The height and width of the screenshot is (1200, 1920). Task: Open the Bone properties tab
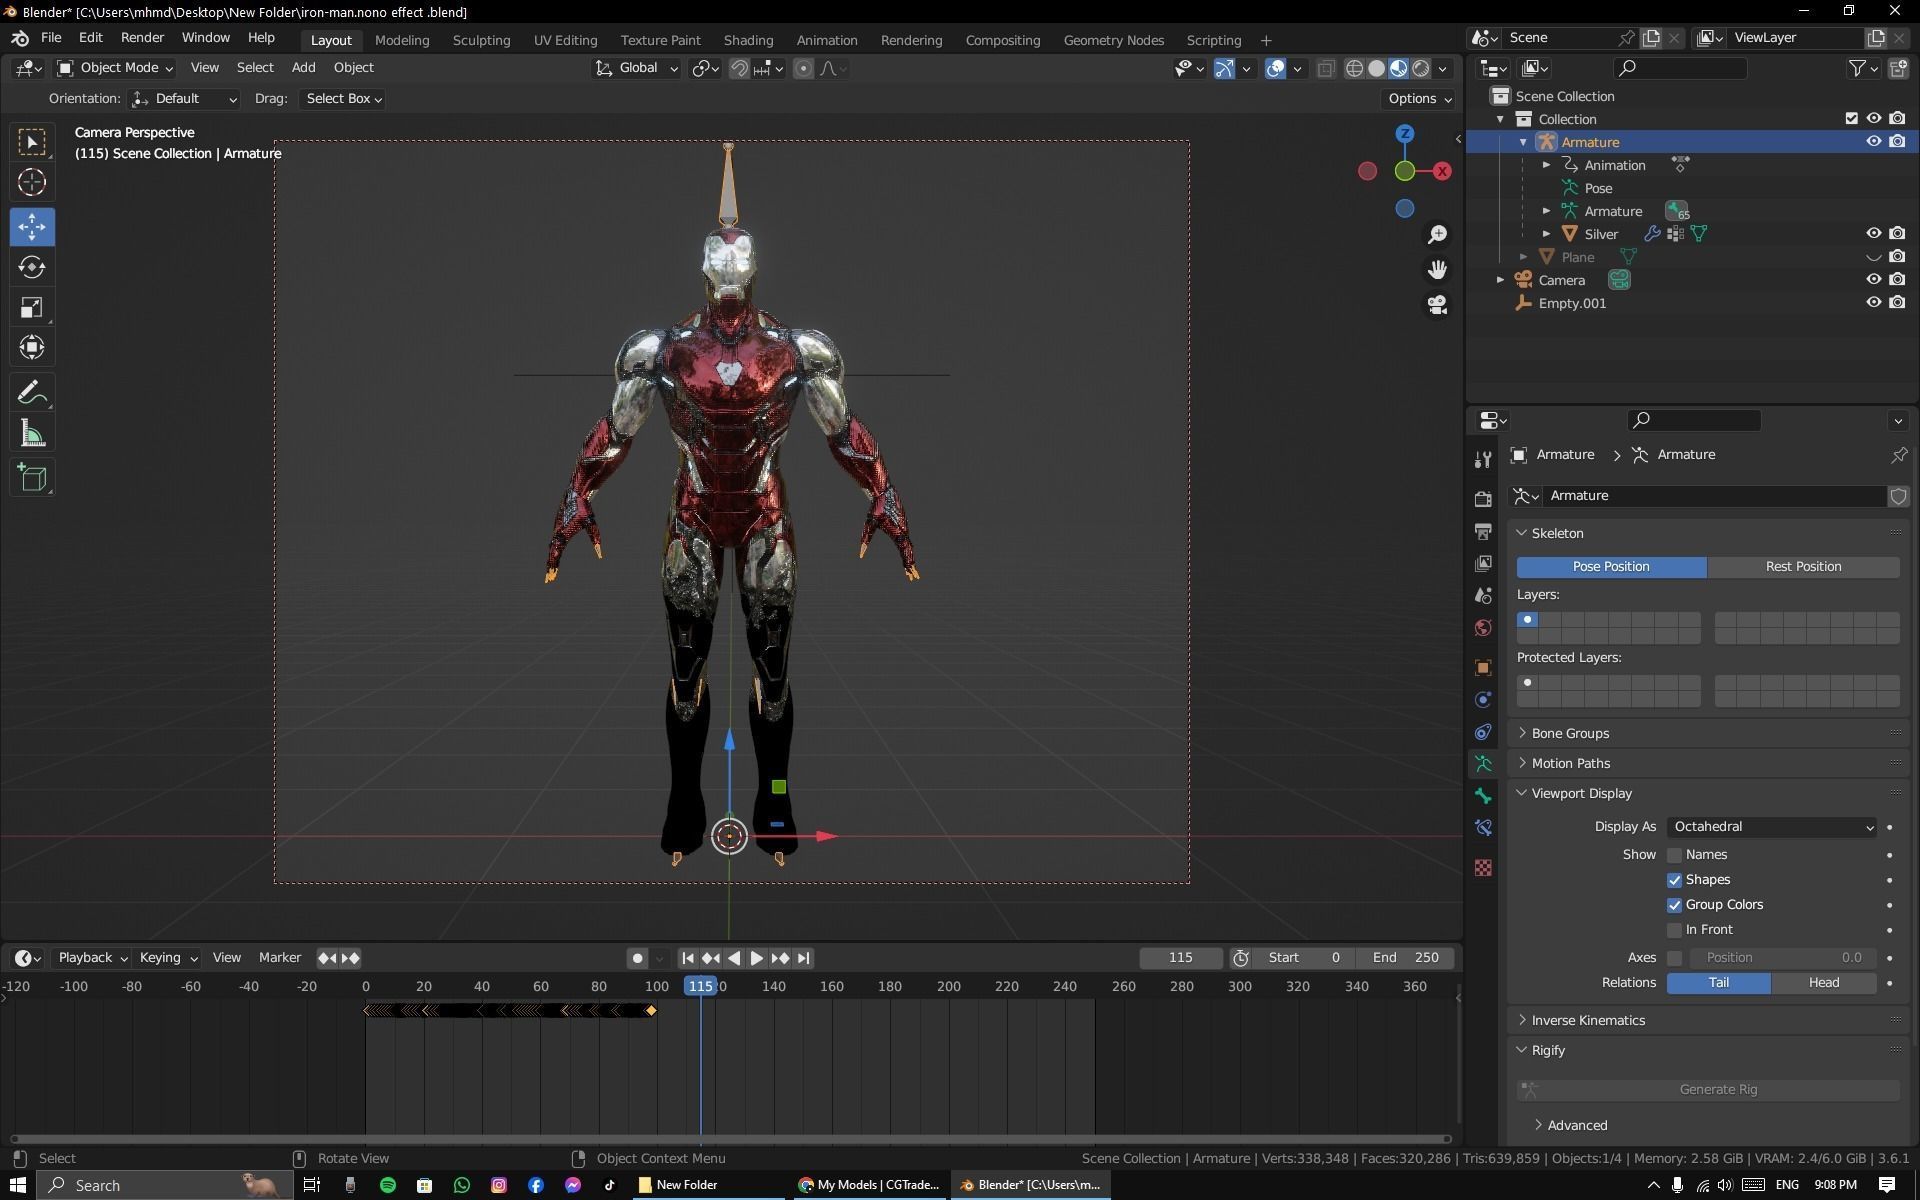(x=1483, y=796)
